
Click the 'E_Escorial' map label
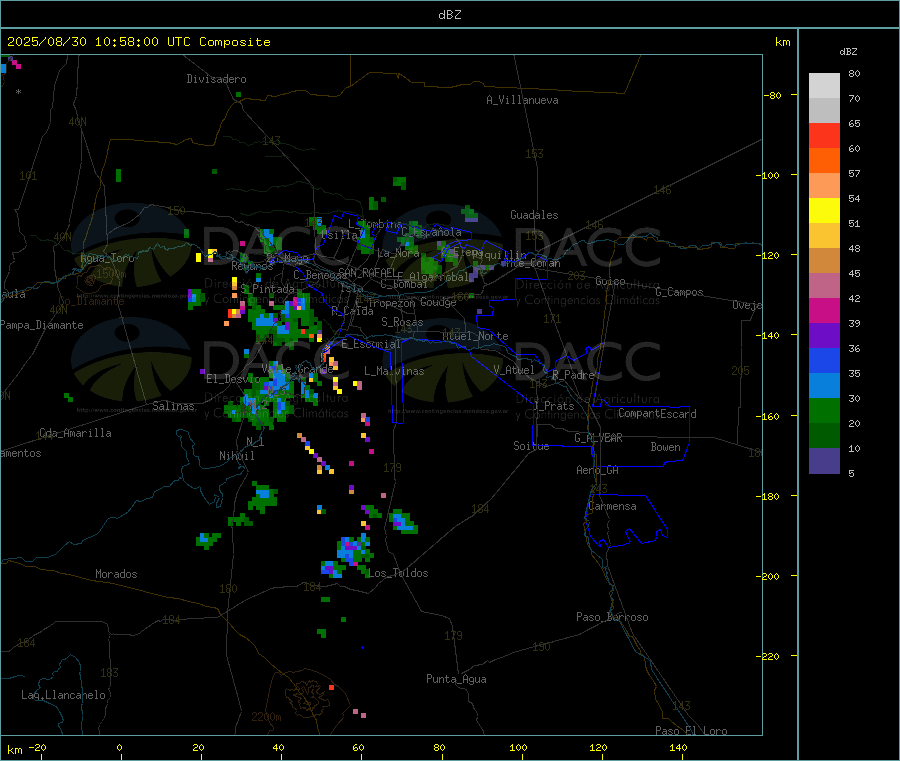tap(371, 344)
